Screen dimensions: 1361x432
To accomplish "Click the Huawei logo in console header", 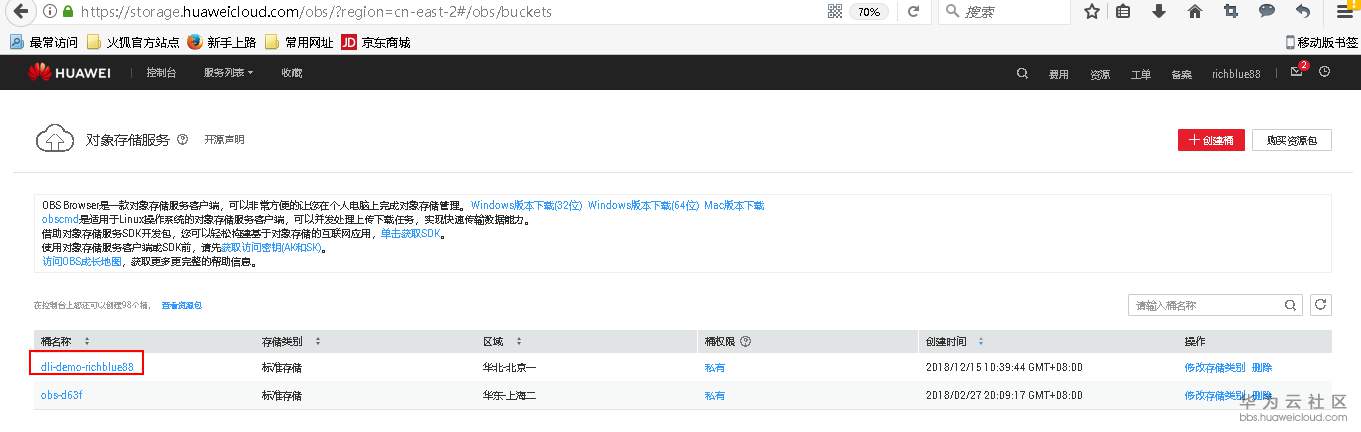I will (69, 73).
